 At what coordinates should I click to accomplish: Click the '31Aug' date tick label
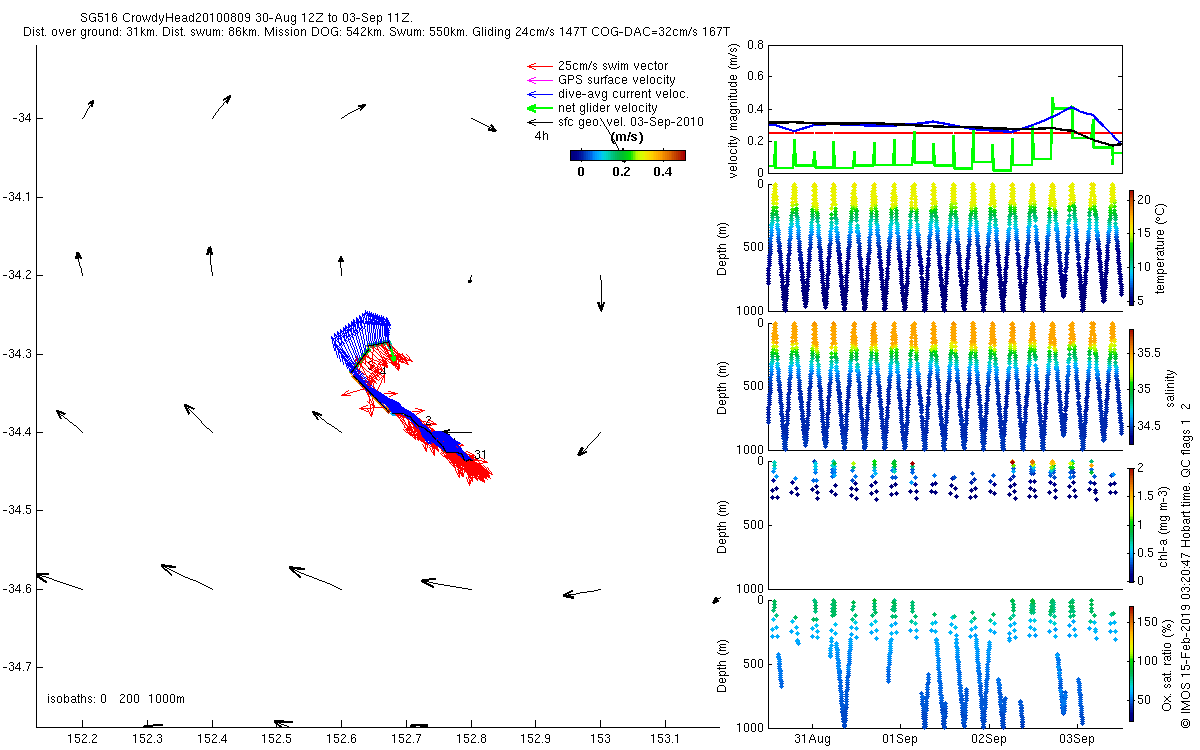pyautogui.click(x=813, y=739)
